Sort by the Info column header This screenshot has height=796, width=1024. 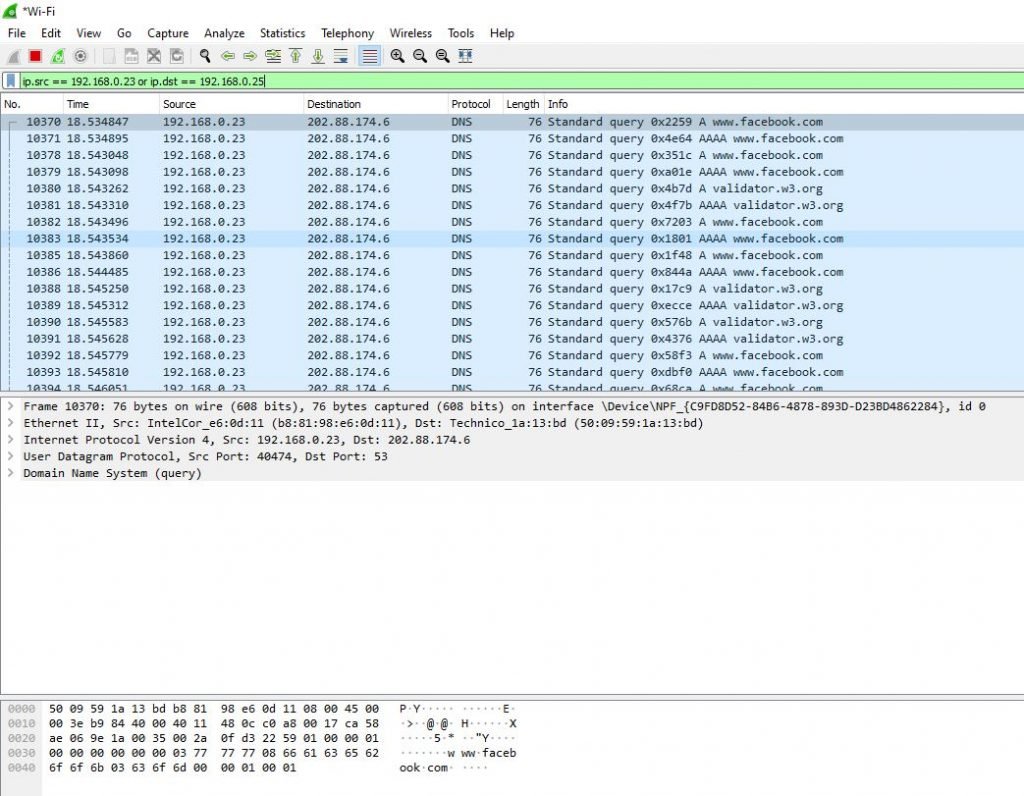coord(784,104)
